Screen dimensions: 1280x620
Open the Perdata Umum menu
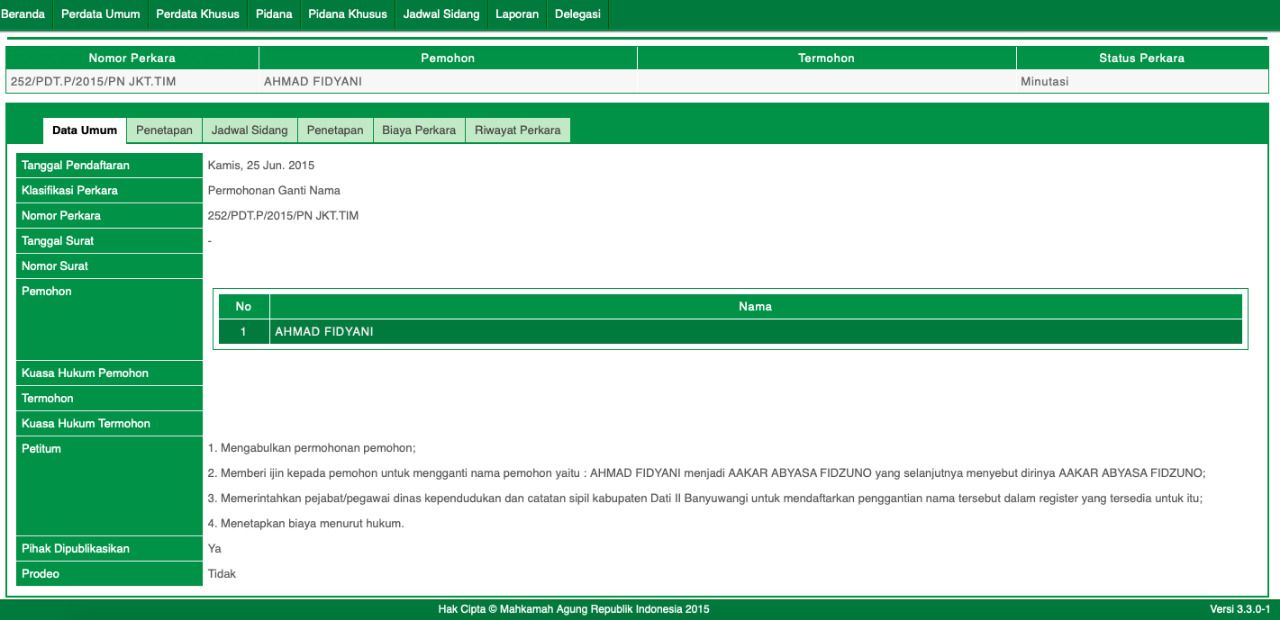pyautogui.click(x=100, y=14)
